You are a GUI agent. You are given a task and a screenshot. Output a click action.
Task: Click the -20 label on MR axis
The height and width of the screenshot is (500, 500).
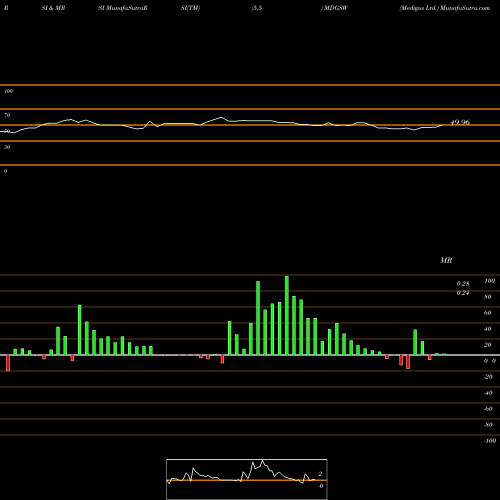click(x=488, y=377)
